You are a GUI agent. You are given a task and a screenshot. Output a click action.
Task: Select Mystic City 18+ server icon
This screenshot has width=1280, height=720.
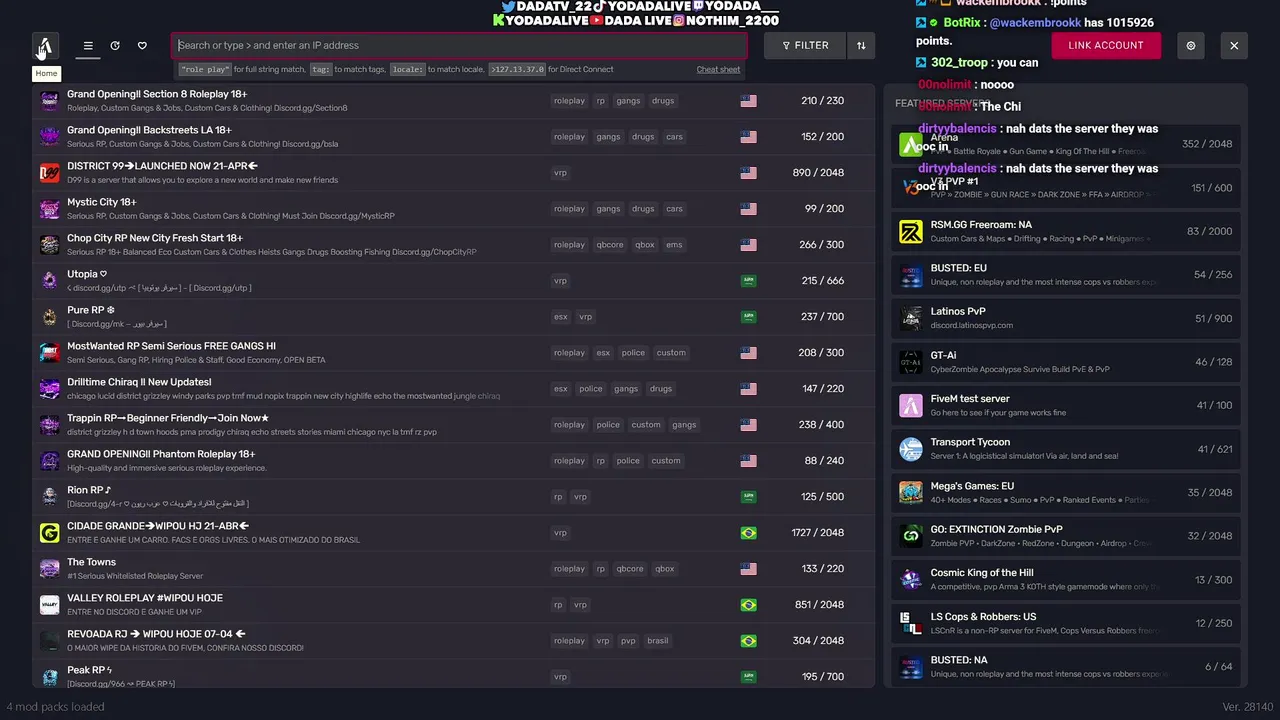click(49, 209)
